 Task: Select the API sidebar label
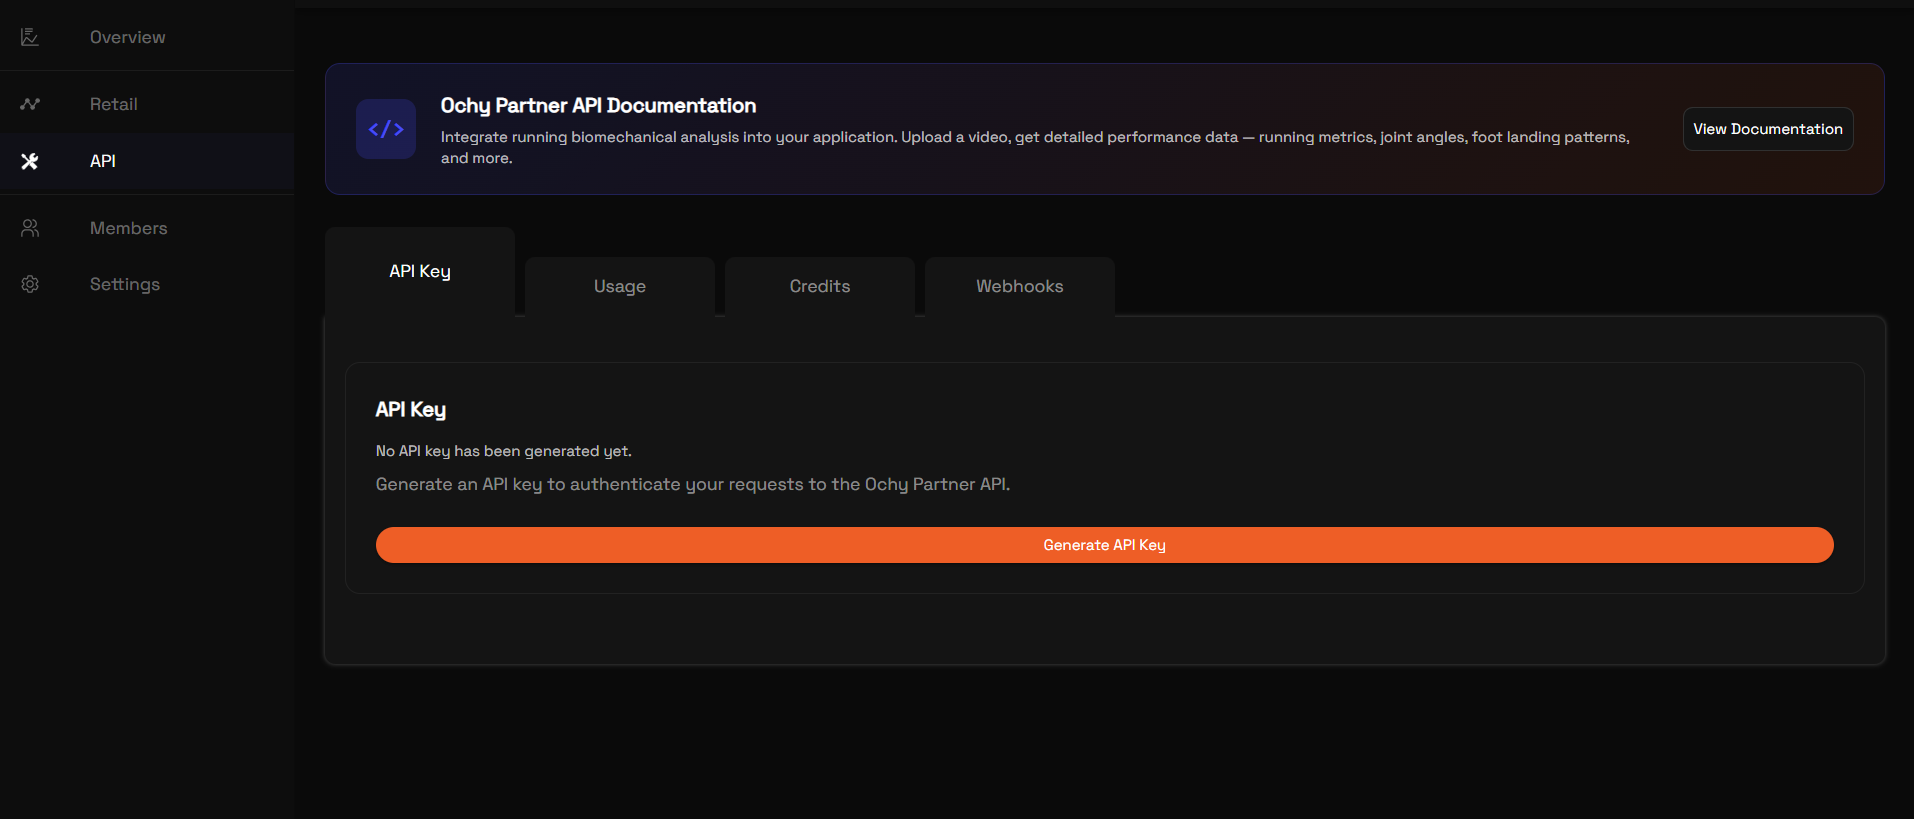pyautogui.click(x=102, y=161)
